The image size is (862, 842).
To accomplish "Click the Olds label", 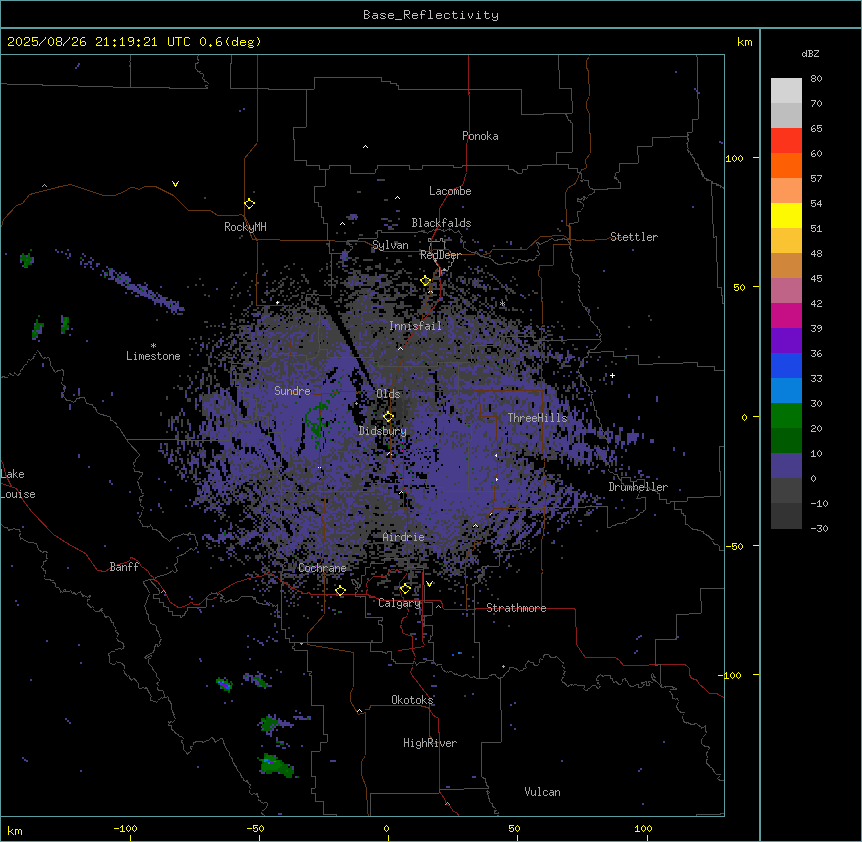I will click(388, 394).
